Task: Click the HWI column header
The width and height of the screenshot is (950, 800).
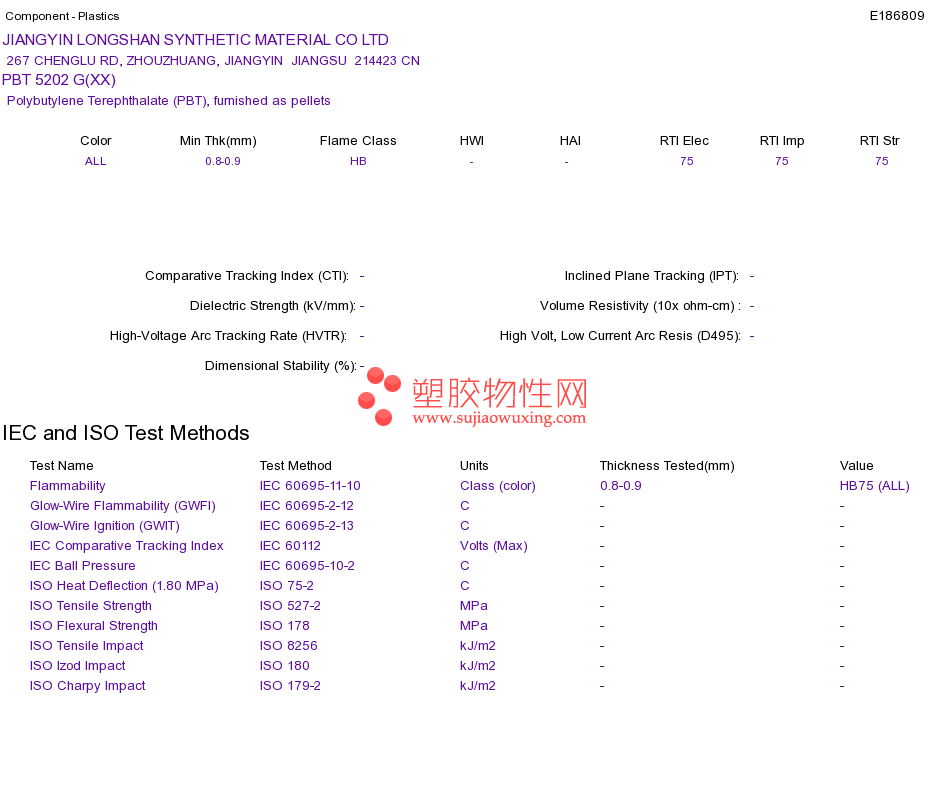Action: coord(472,141)
